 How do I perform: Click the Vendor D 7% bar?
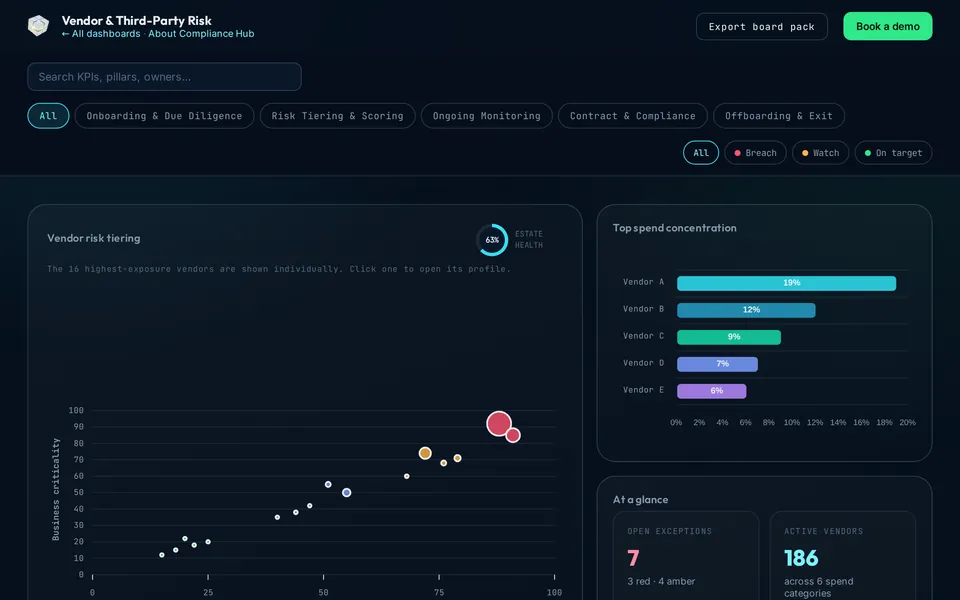point(717,364)
